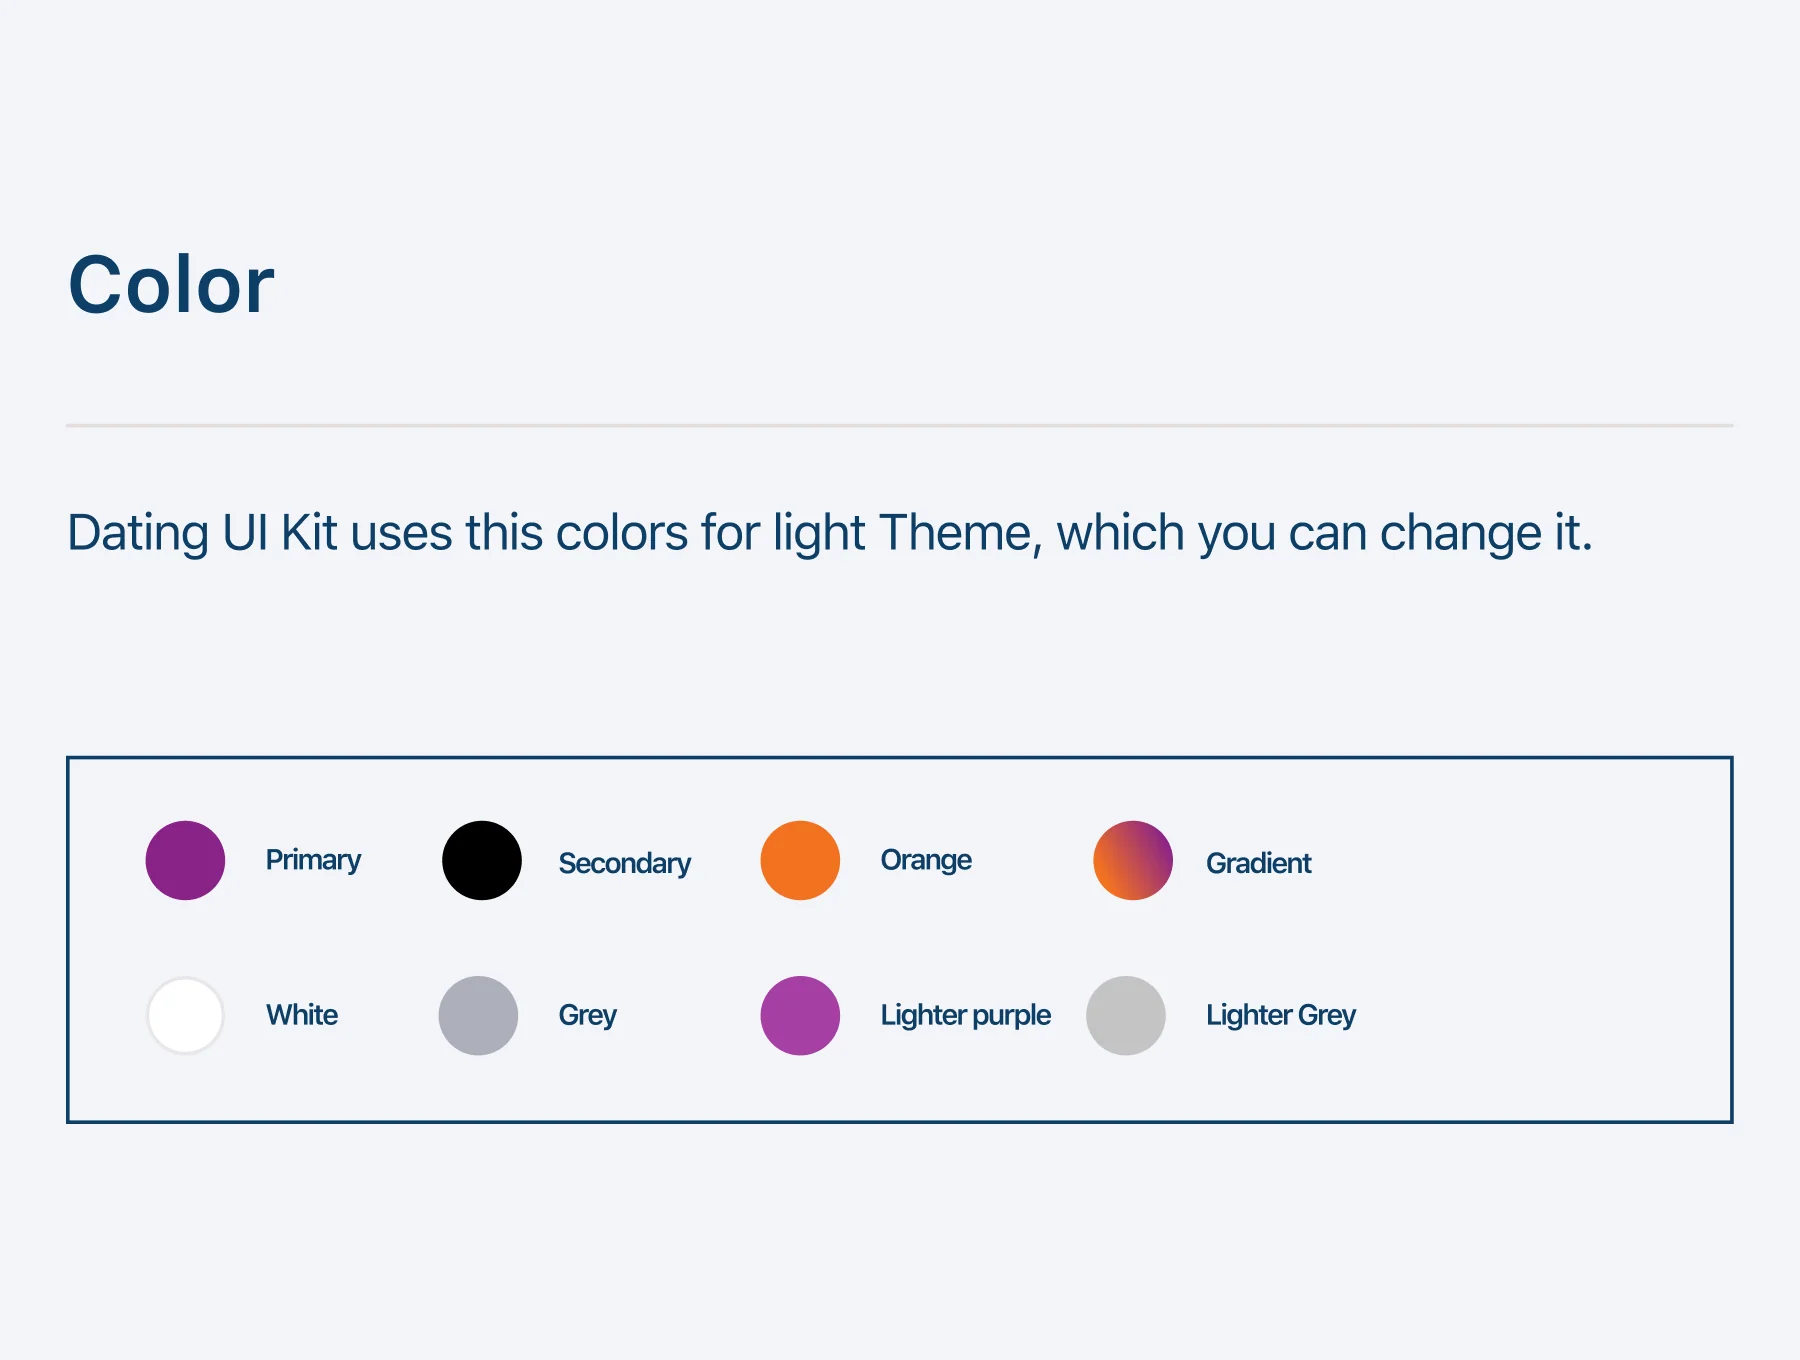
Task: Click the Primary label text
Action: (313, 860)
